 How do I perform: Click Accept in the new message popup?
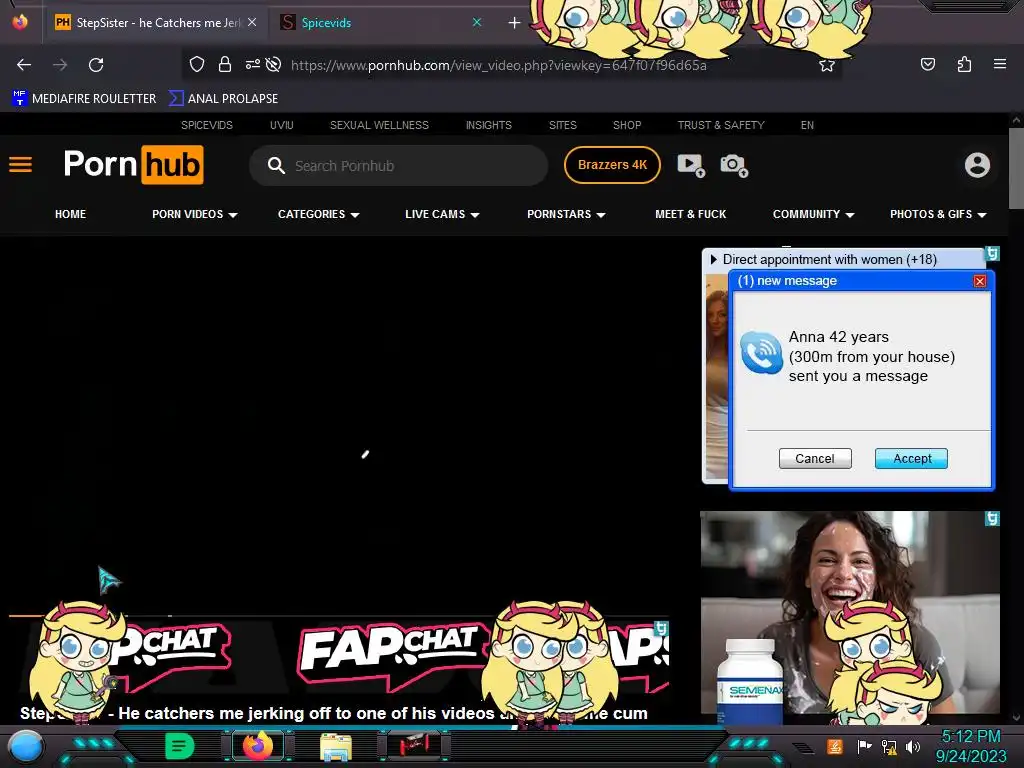pyautogui.click(x=912, y=458)
